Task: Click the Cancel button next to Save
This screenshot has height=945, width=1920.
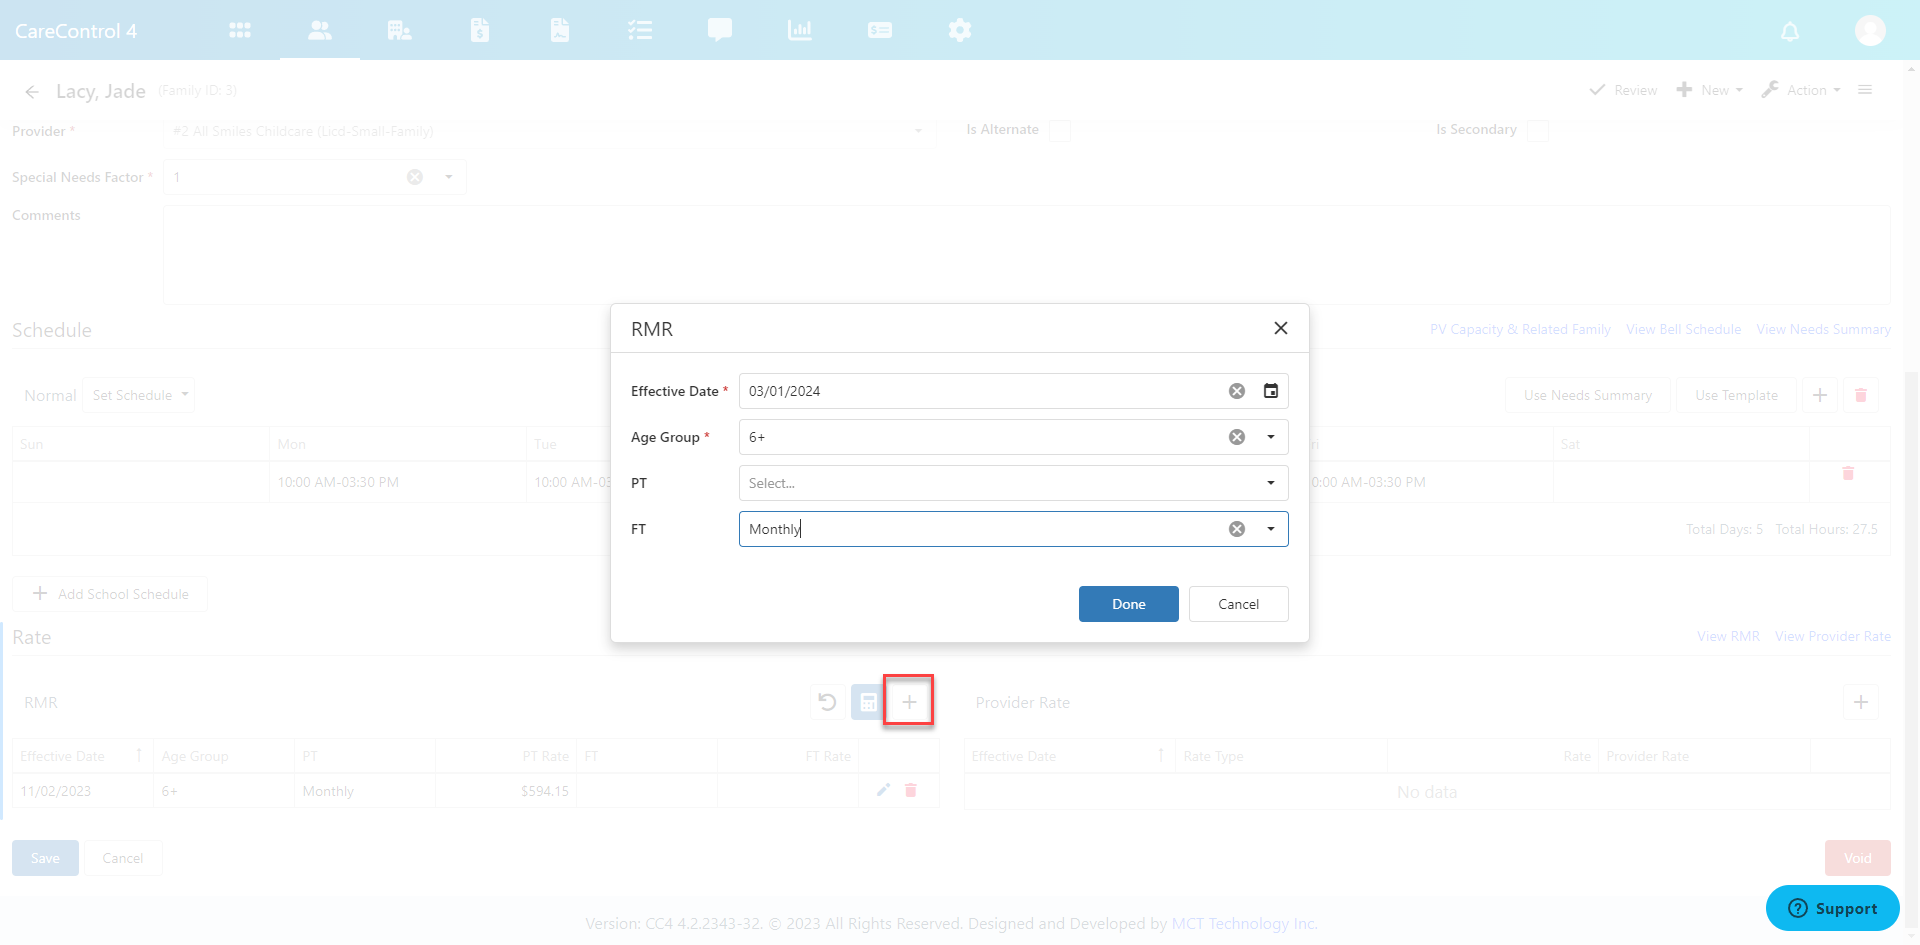Action: [x=123, y=858]
